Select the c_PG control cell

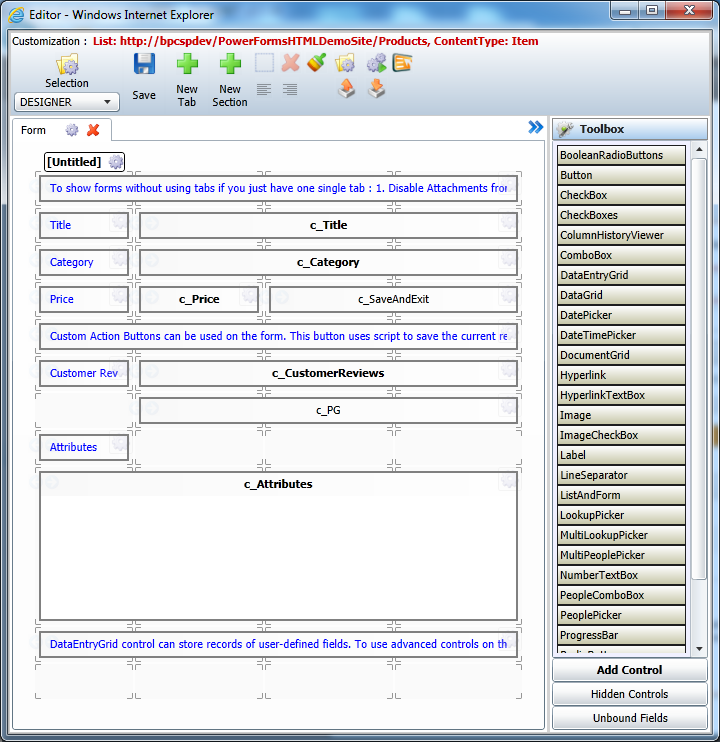coord(328,410)
